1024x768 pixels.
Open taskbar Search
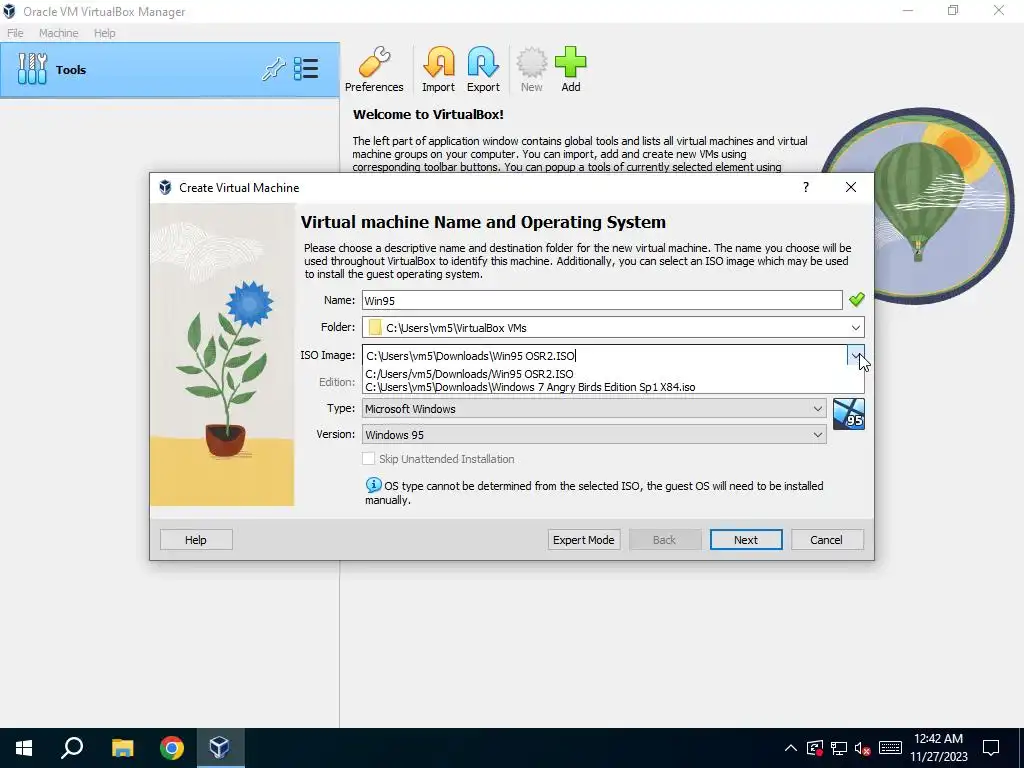(x=72, y=748)
